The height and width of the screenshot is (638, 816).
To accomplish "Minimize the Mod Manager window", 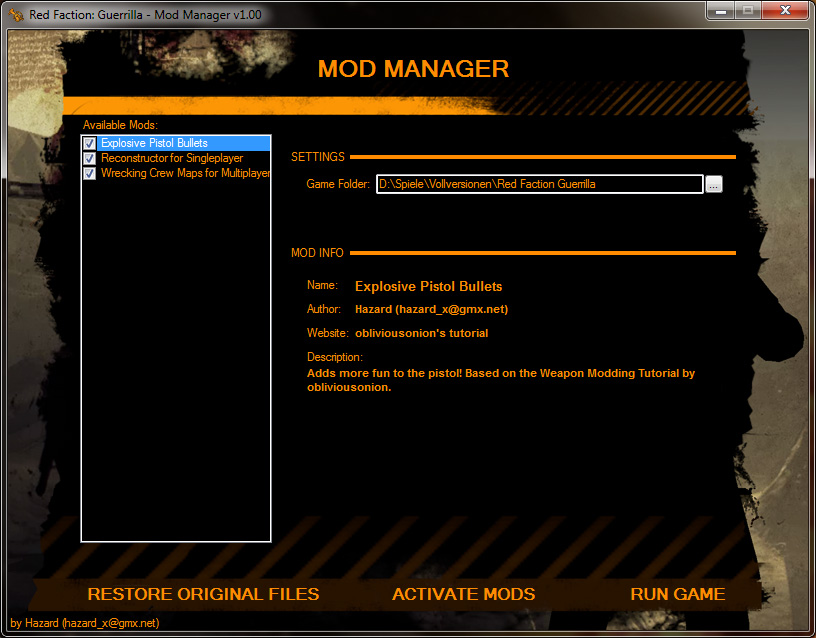I will pyautogui.click(x=721, y=11).
